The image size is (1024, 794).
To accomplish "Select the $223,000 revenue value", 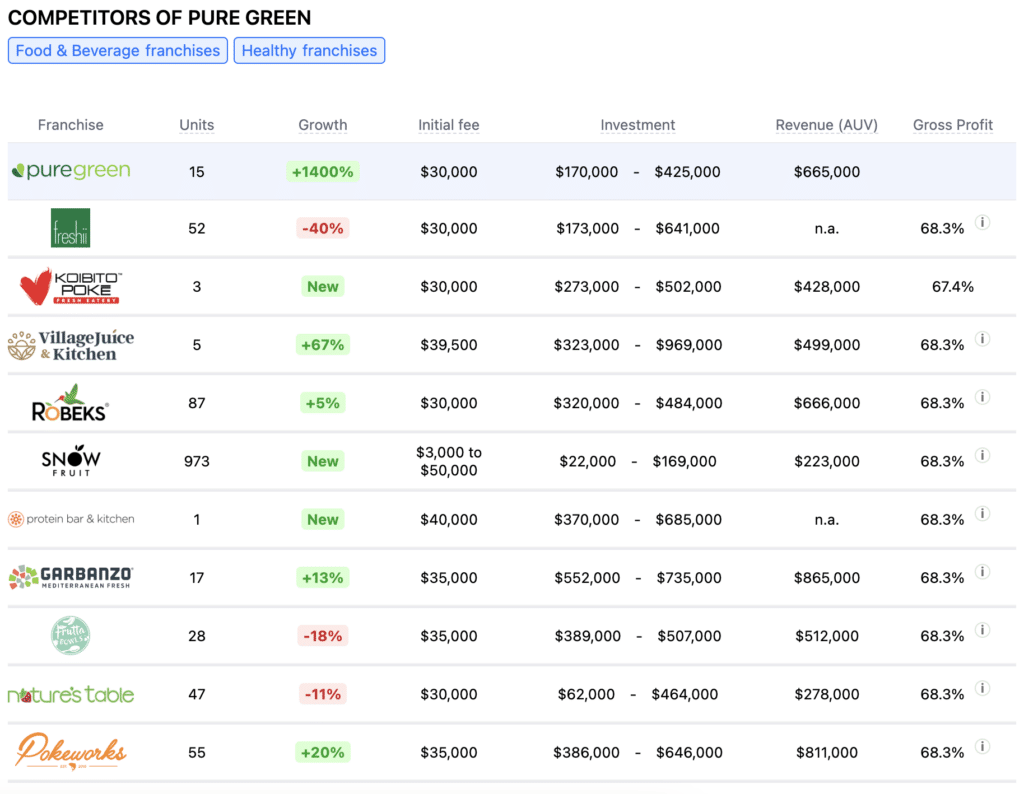I will coord(827,461).
